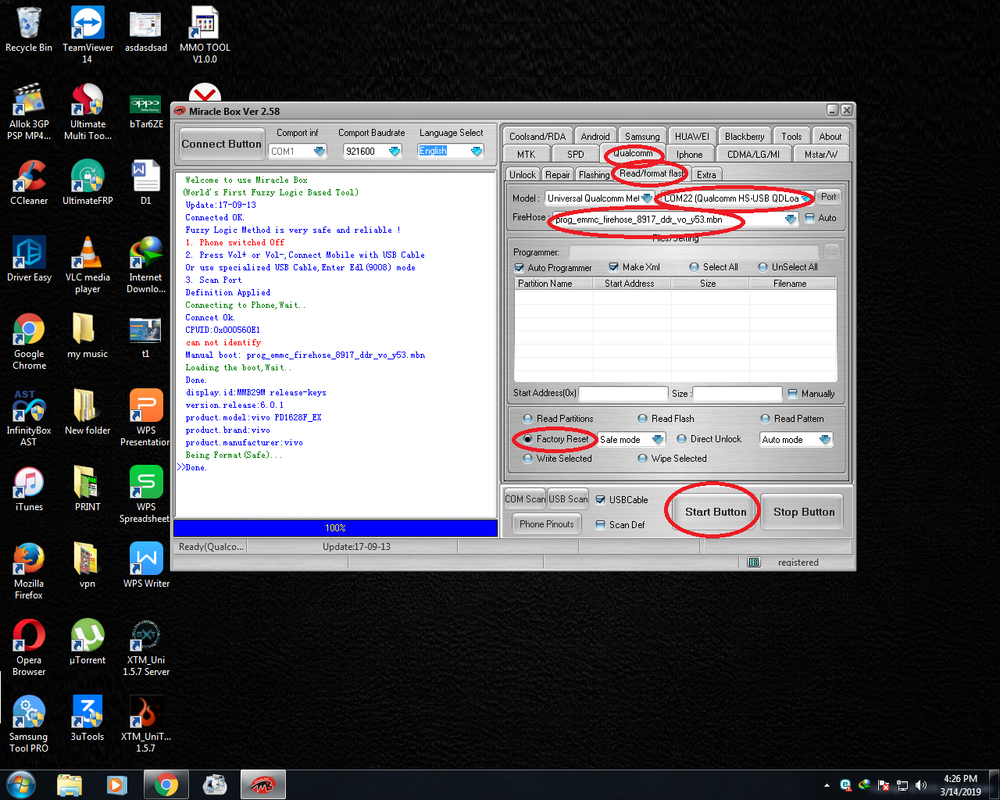1000x800 pixels.
Task: Launch TeamViewer 14 from desktop
Action: 87,35
